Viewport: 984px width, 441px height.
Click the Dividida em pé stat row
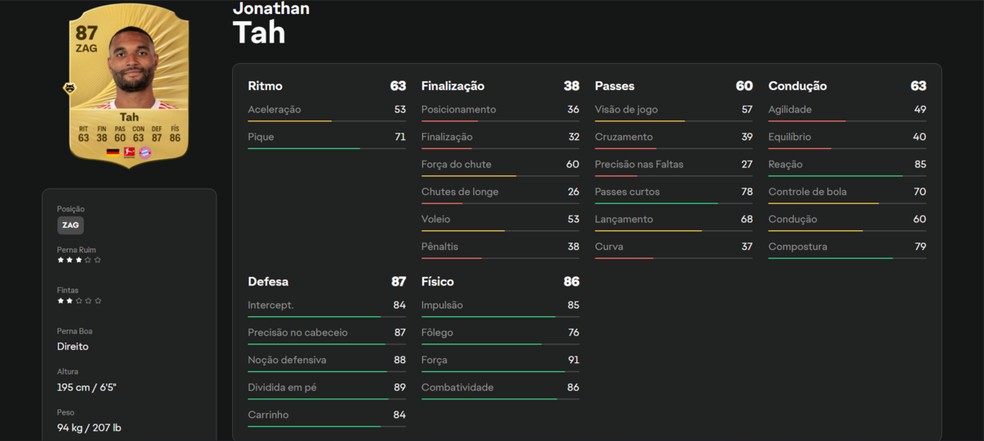[x=326, y=387]
